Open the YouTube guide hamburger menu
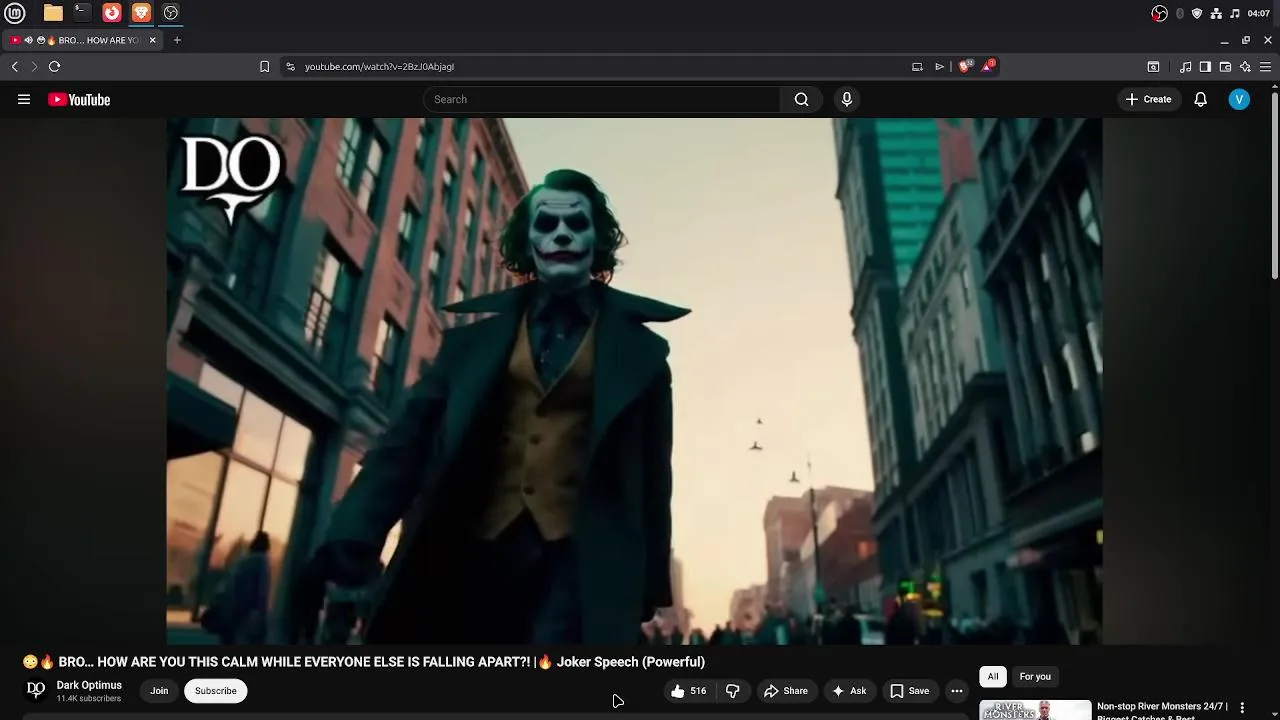 (x=24, y=99)
